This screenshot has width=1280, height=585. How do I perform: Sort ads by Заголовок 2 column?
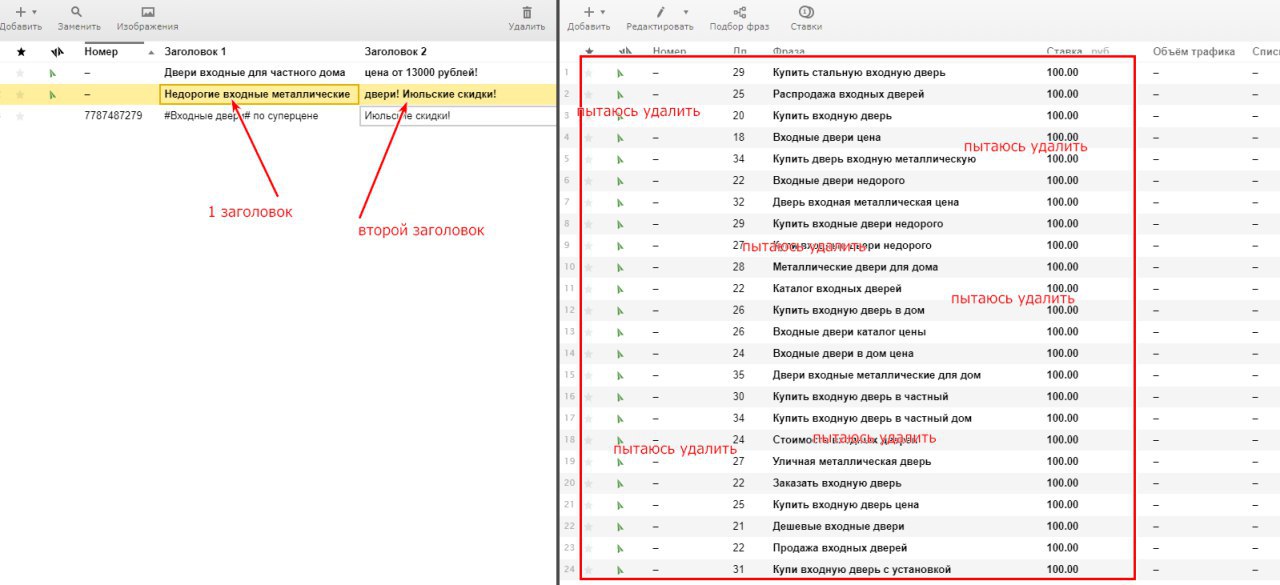396,51
